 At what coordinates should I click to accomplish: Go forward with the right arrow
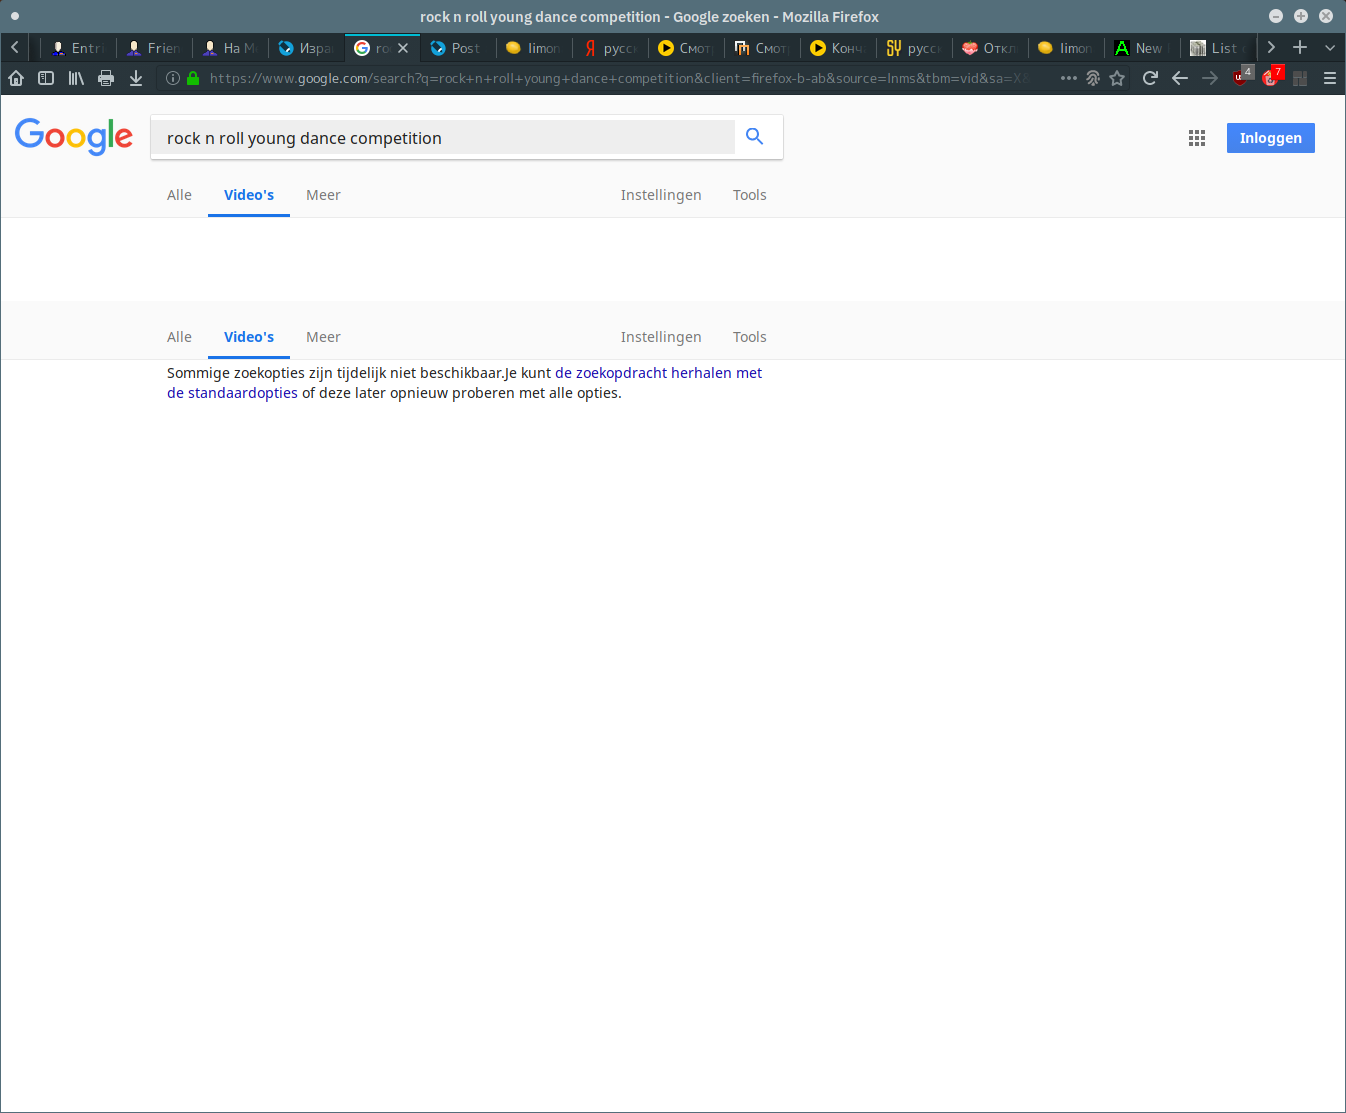click(x=1210, y=78)
